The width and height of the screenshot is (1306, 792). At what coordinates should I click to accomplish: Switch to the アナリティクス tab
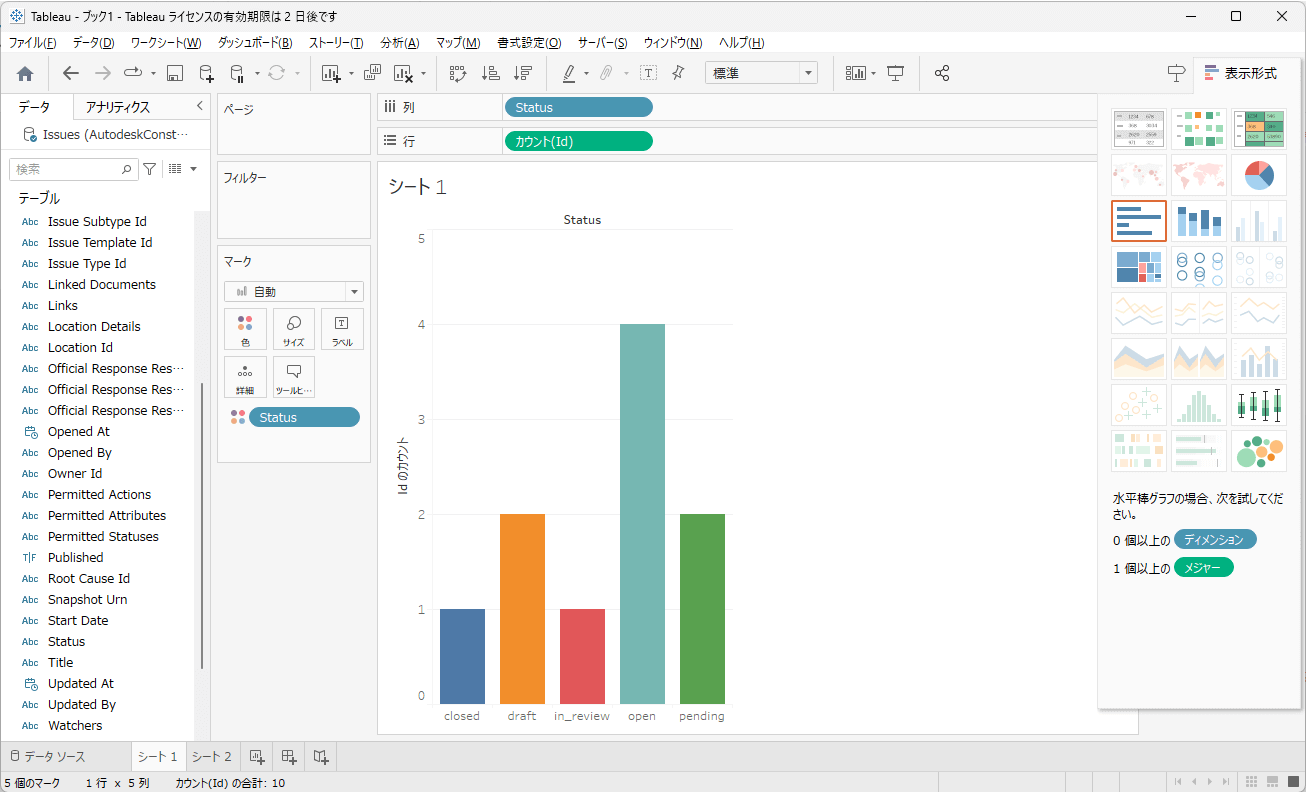click(118, 107)
